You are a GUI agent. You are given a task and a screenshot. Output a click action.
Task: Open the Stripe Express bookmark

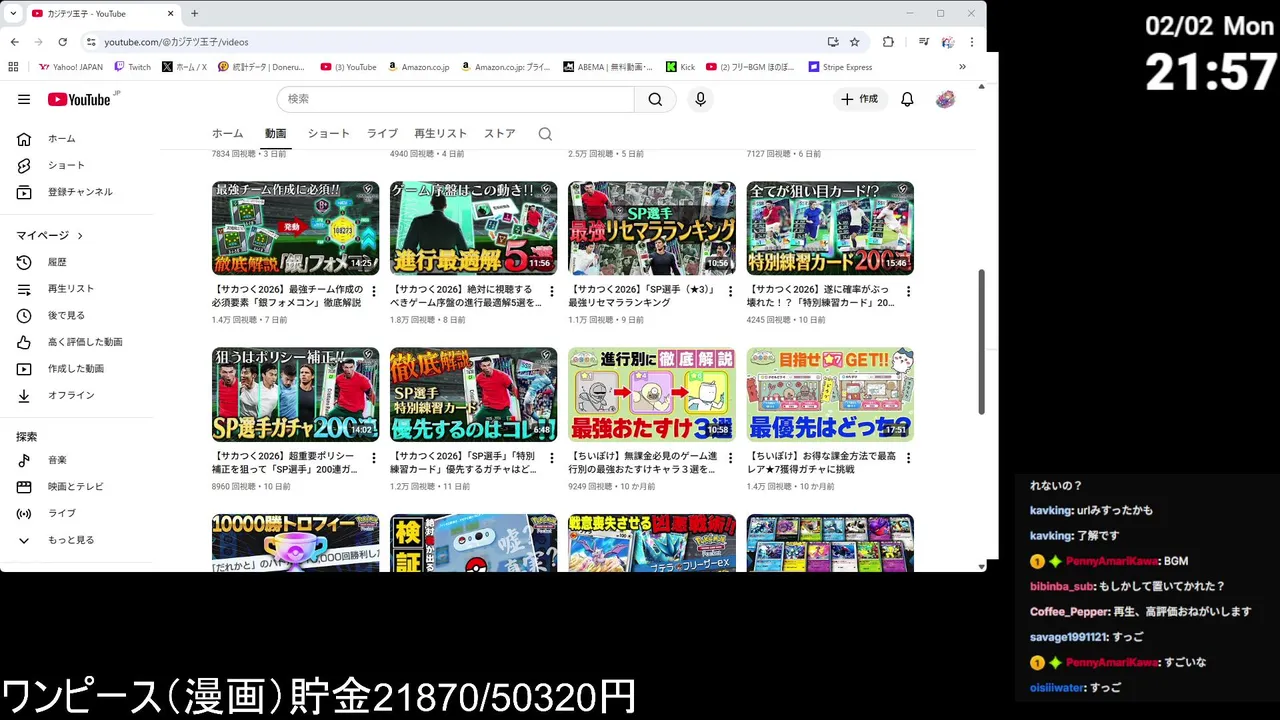pos(840,67)
